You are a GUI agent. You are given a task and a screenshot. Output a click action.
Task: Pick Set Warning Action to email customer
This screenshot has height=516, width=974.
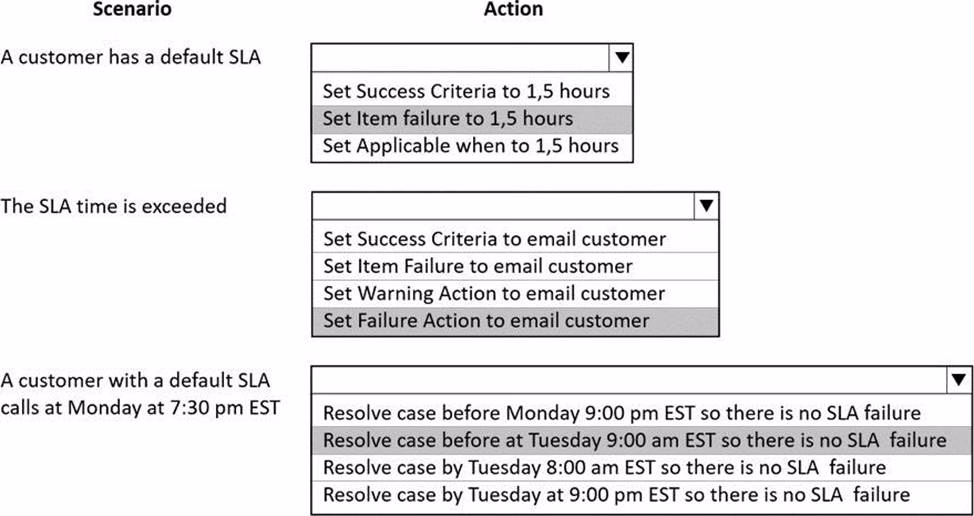(x=494, y=294)
